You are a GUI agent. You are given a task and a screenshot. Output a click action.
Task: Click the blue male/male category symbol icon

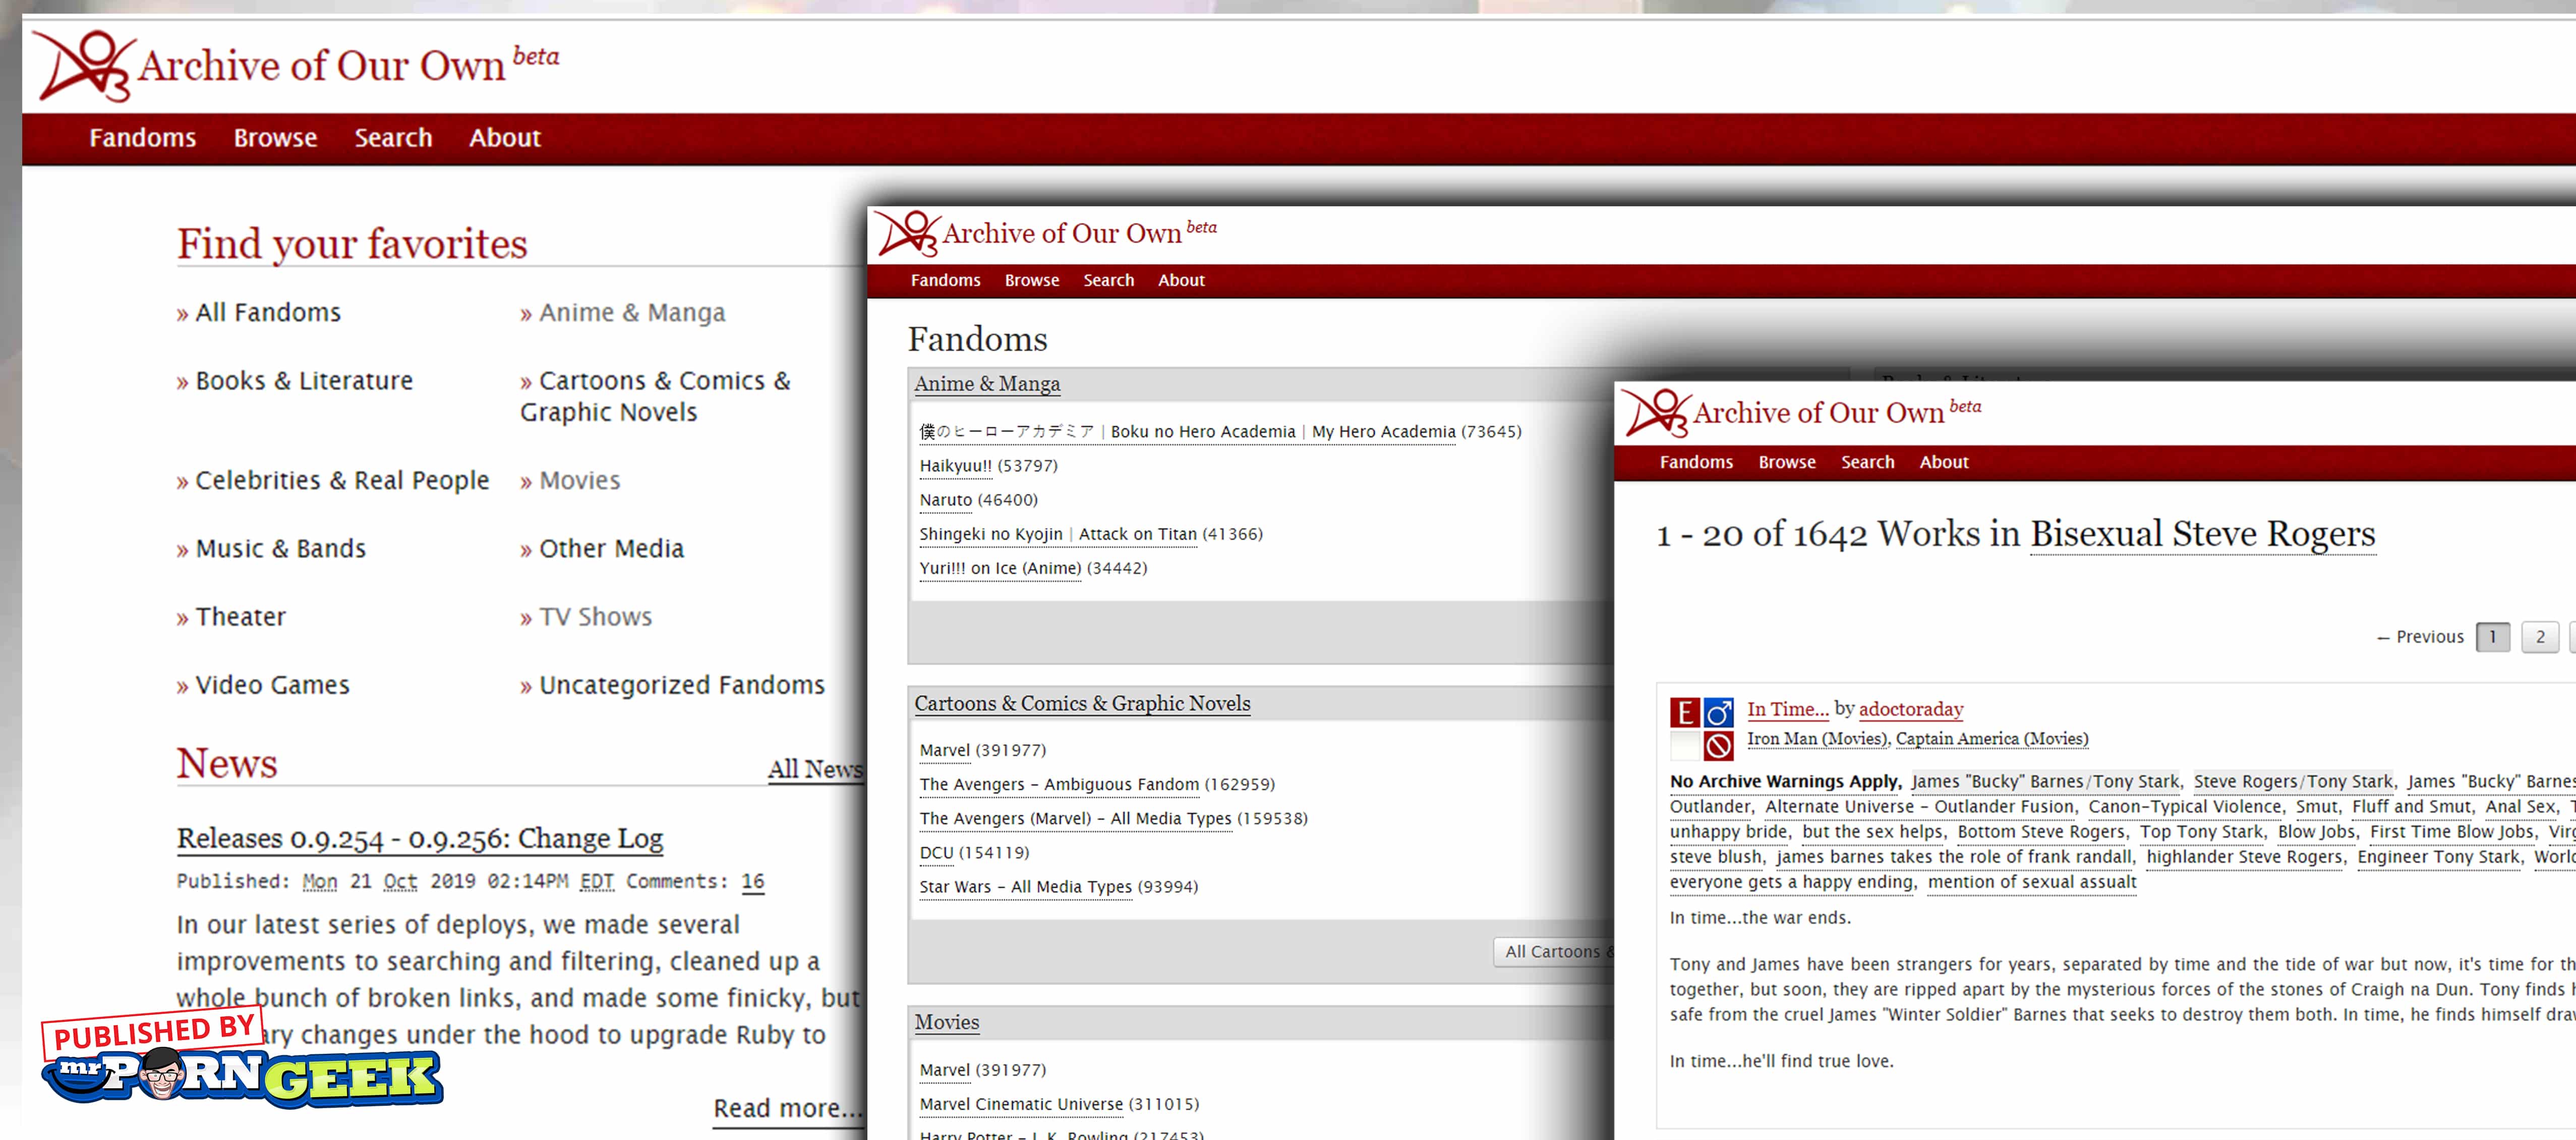[x=1719, y=712]
